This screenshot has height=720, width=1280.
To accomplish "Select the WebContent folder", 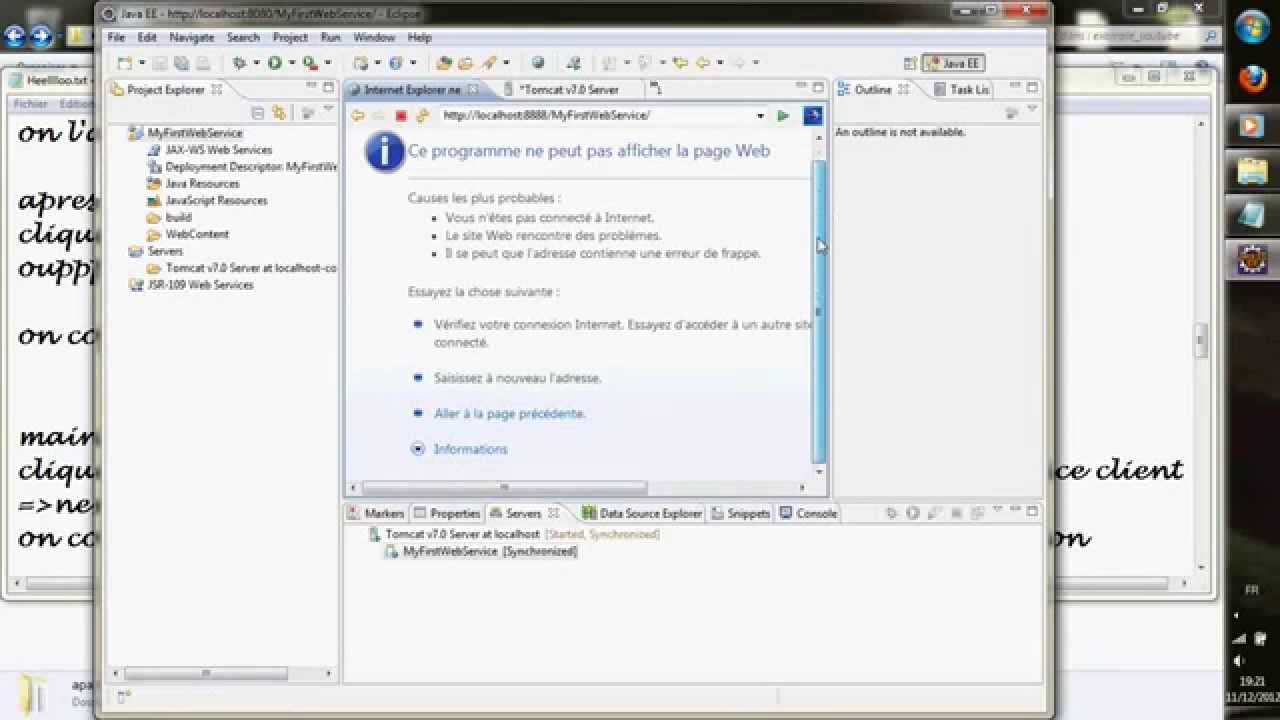I will [x=189, y=234].
